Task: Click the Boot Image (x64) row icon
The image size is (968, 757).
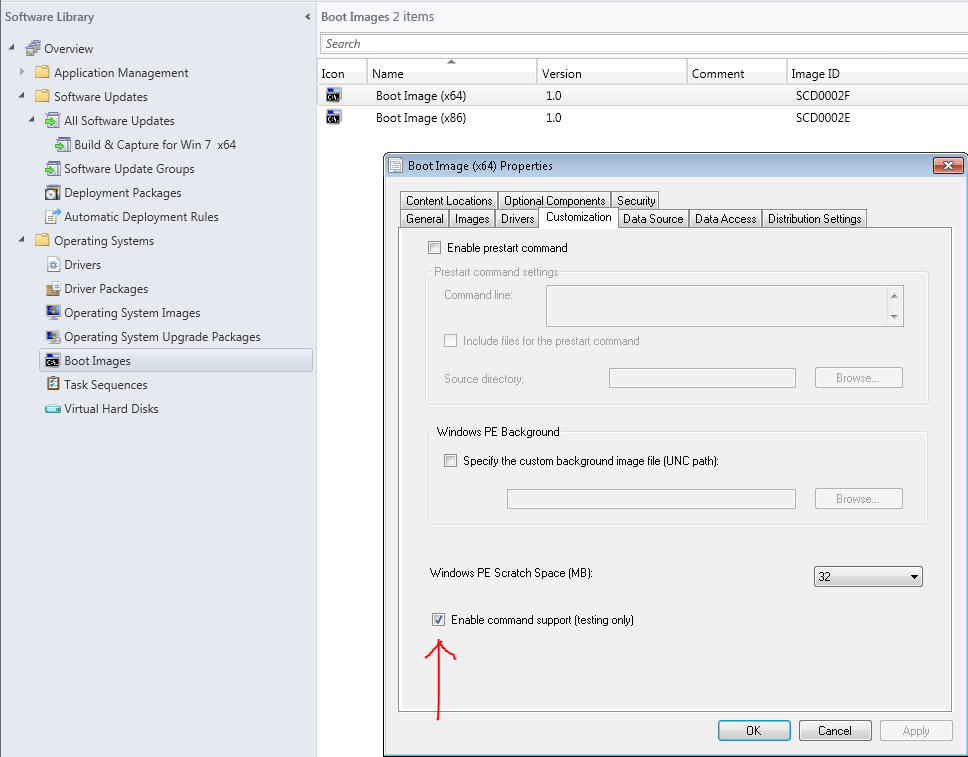Action: 333,95
